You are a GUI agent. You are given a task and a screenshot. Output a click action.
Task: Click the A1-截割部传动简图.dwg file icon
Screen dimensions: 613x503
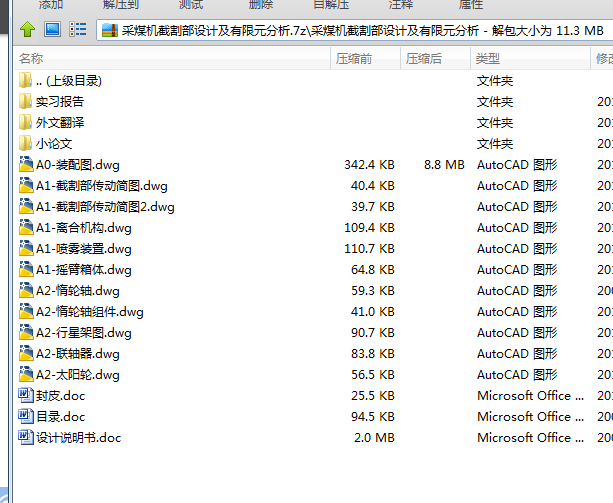(x=26, y=186)
